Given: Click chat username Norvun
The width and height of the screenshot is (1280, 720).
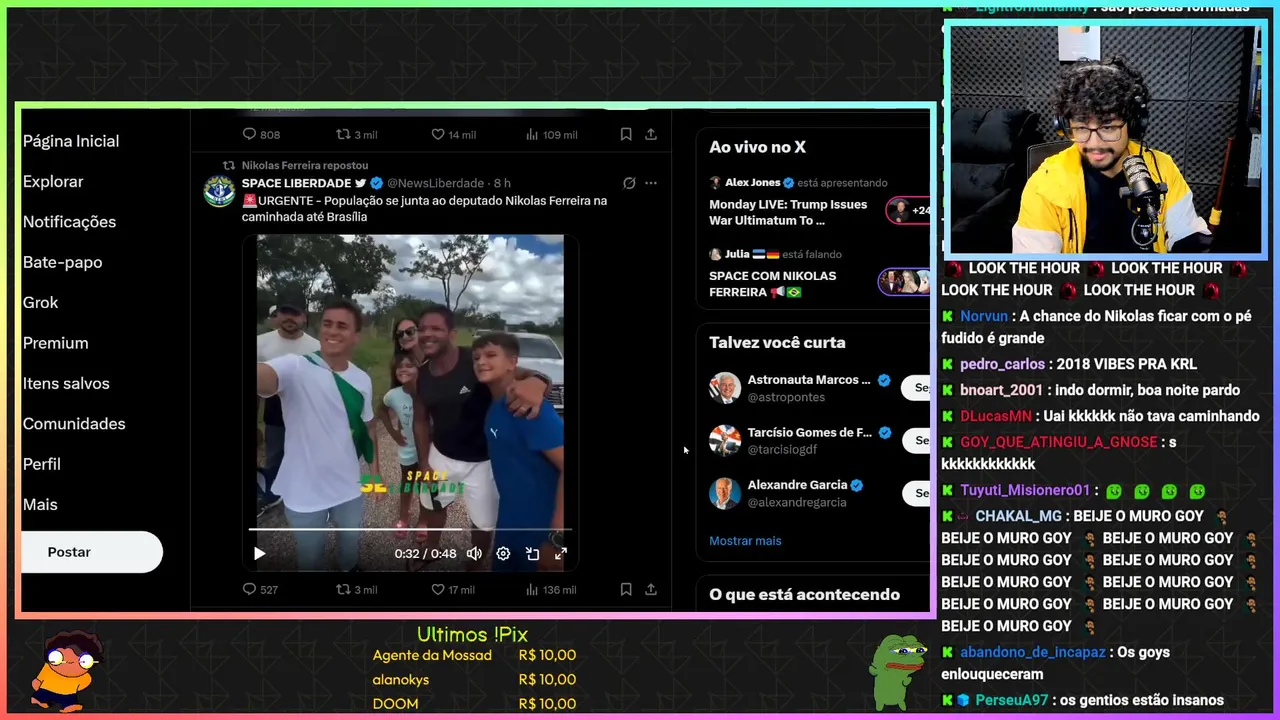Looking at the screenshot, I should pos(984,316).
